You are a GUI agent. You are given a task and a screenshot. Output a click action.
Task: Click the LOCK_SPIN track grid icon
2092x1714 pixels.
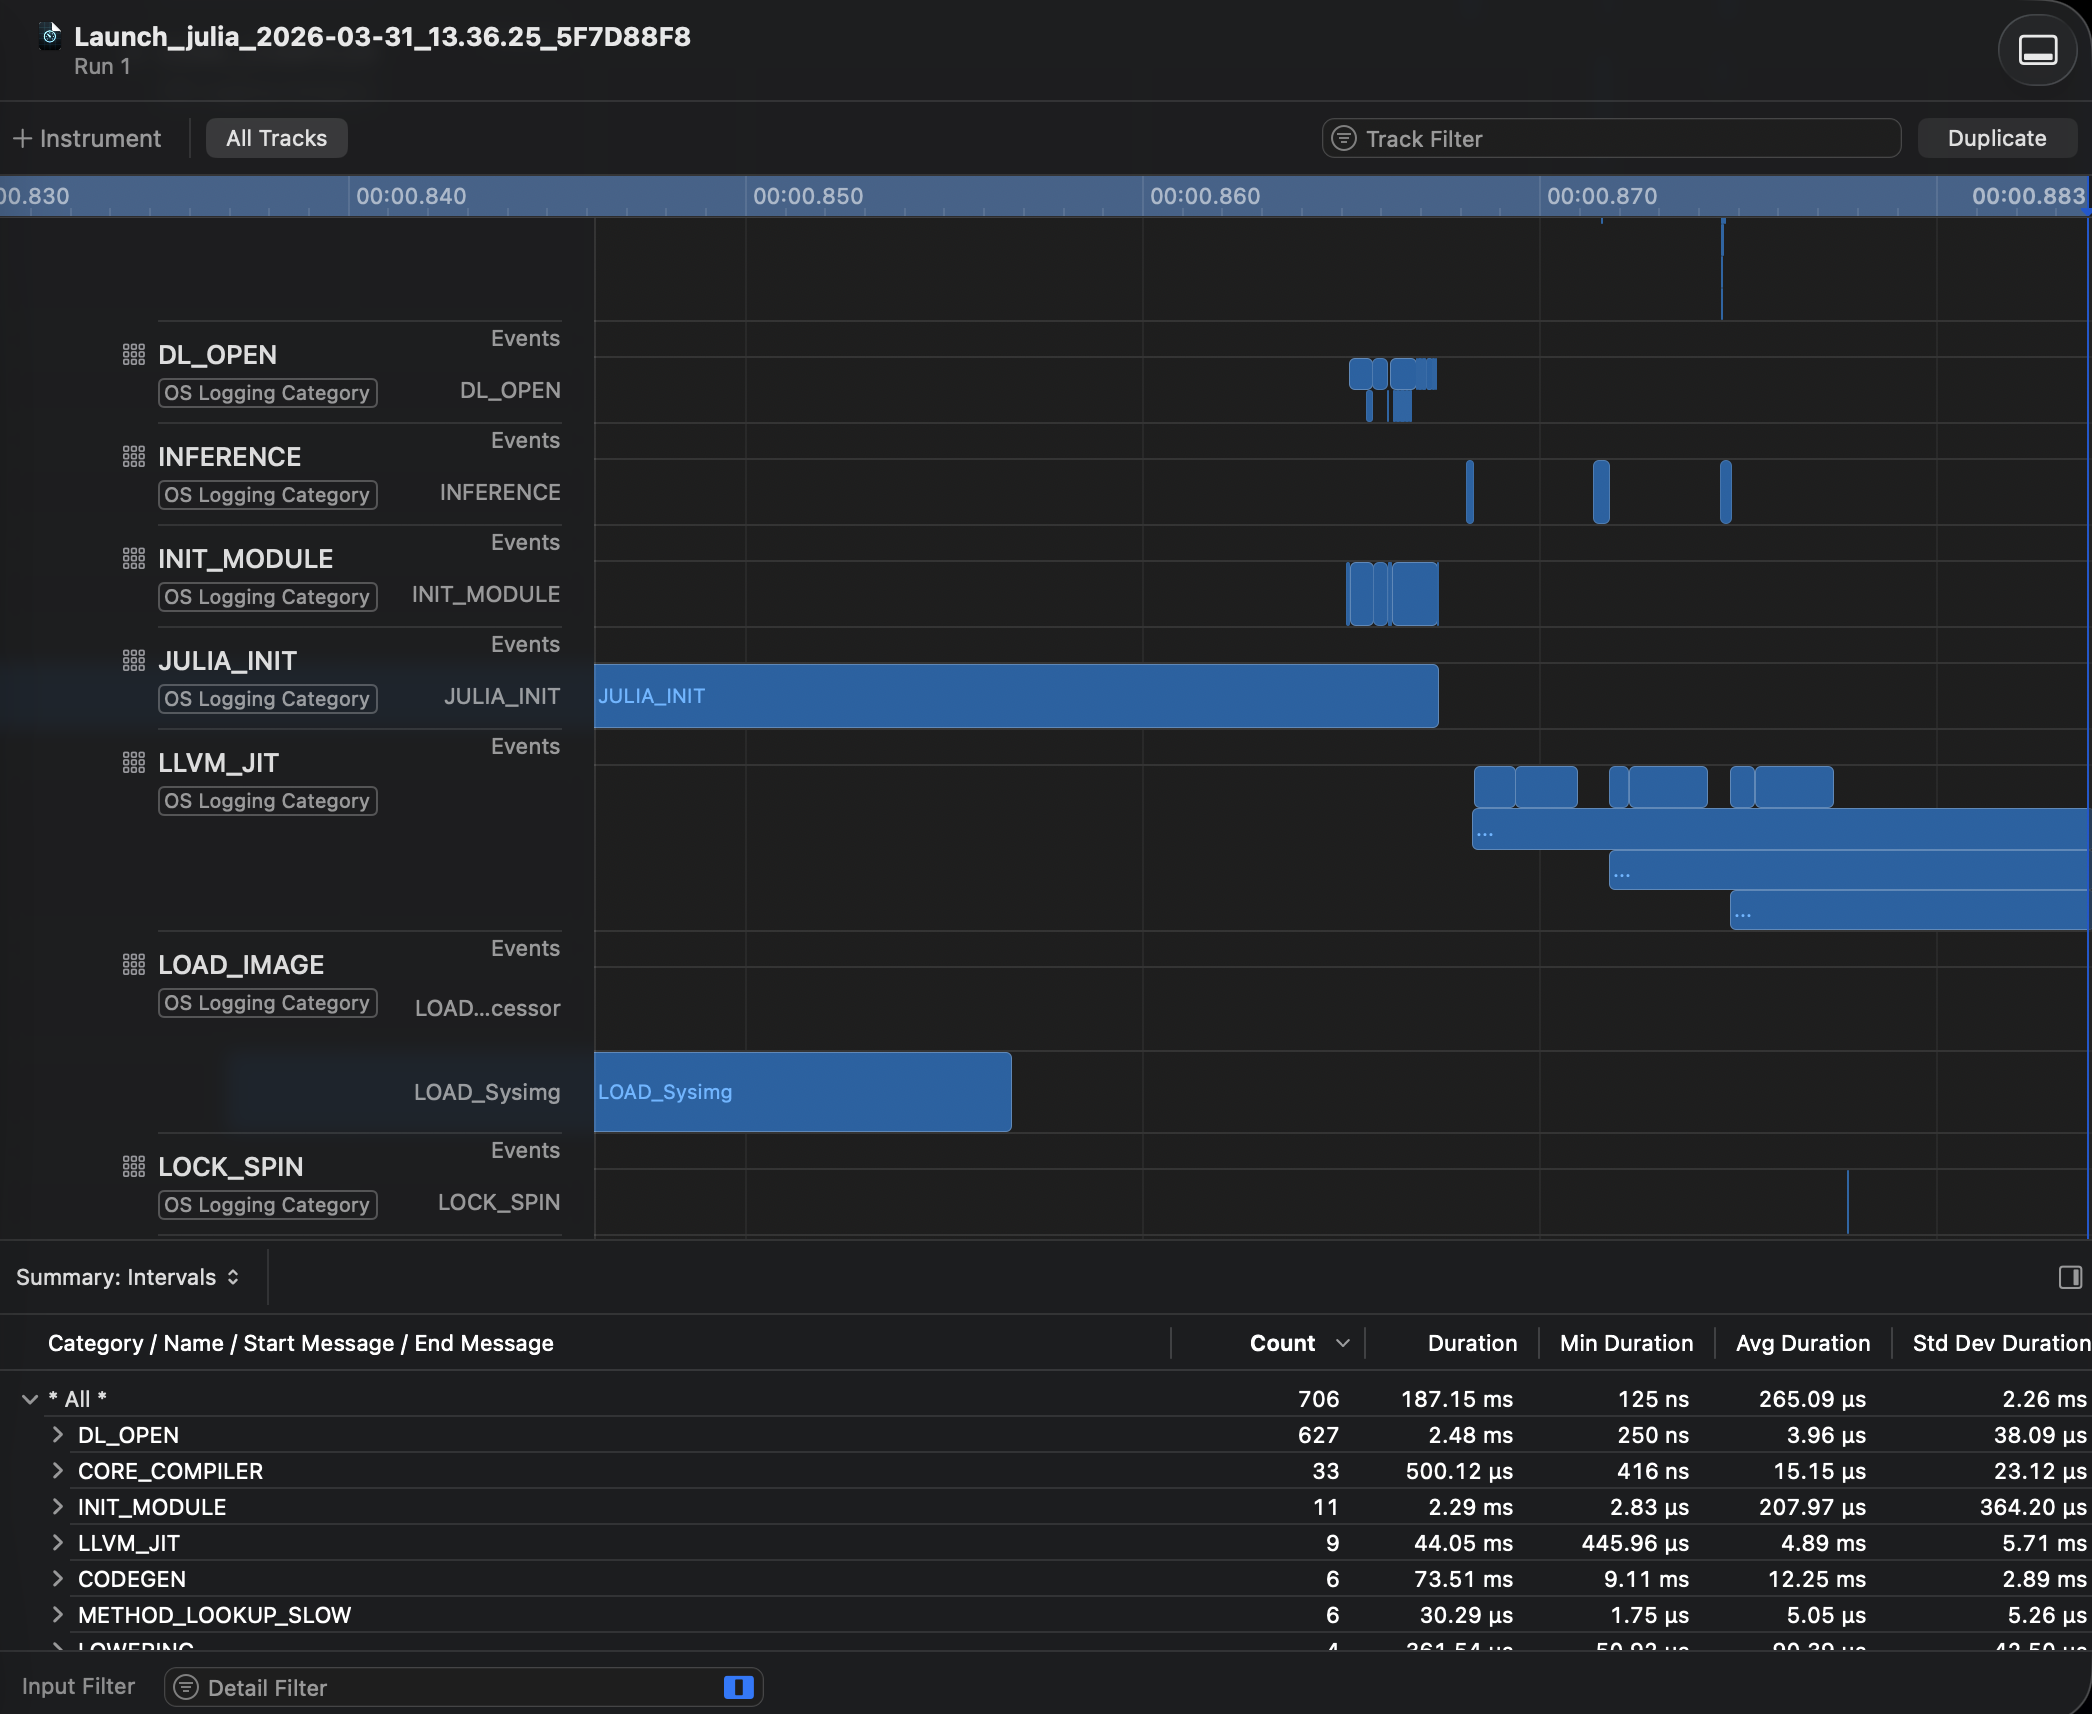coord(133,1167)
